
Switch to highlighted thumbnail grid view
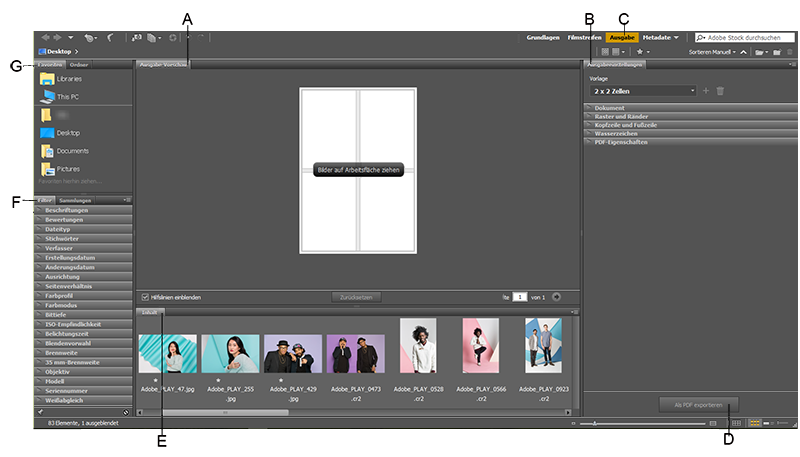[x=754, y=424]
